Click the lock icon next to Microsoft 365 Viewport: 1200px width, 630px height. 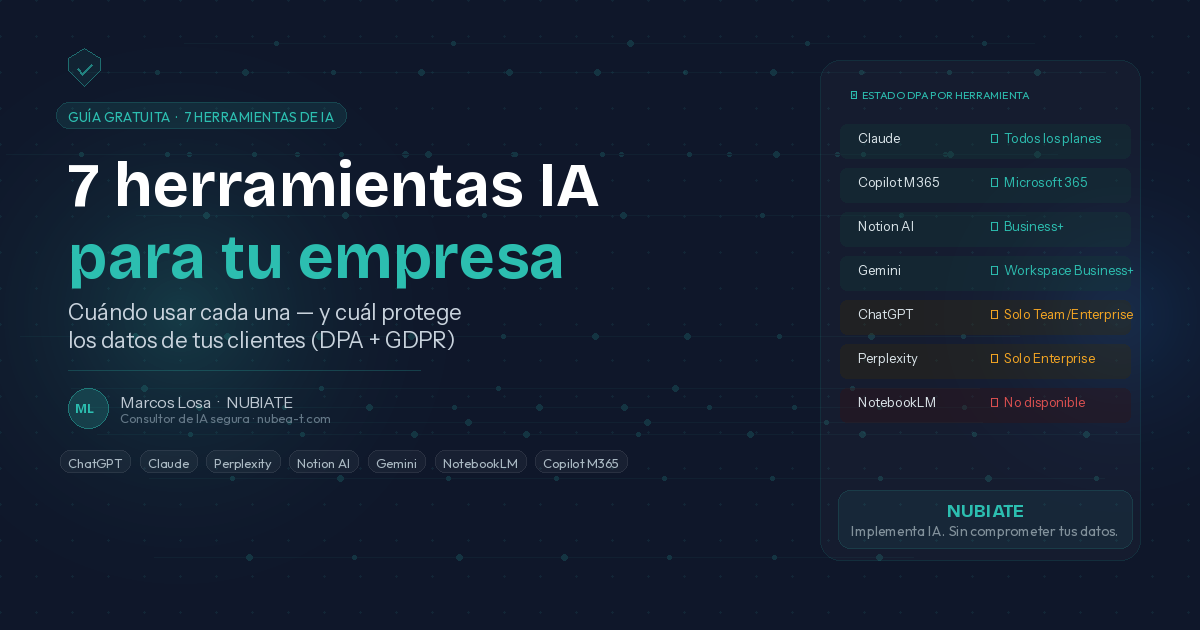[993, 183]
